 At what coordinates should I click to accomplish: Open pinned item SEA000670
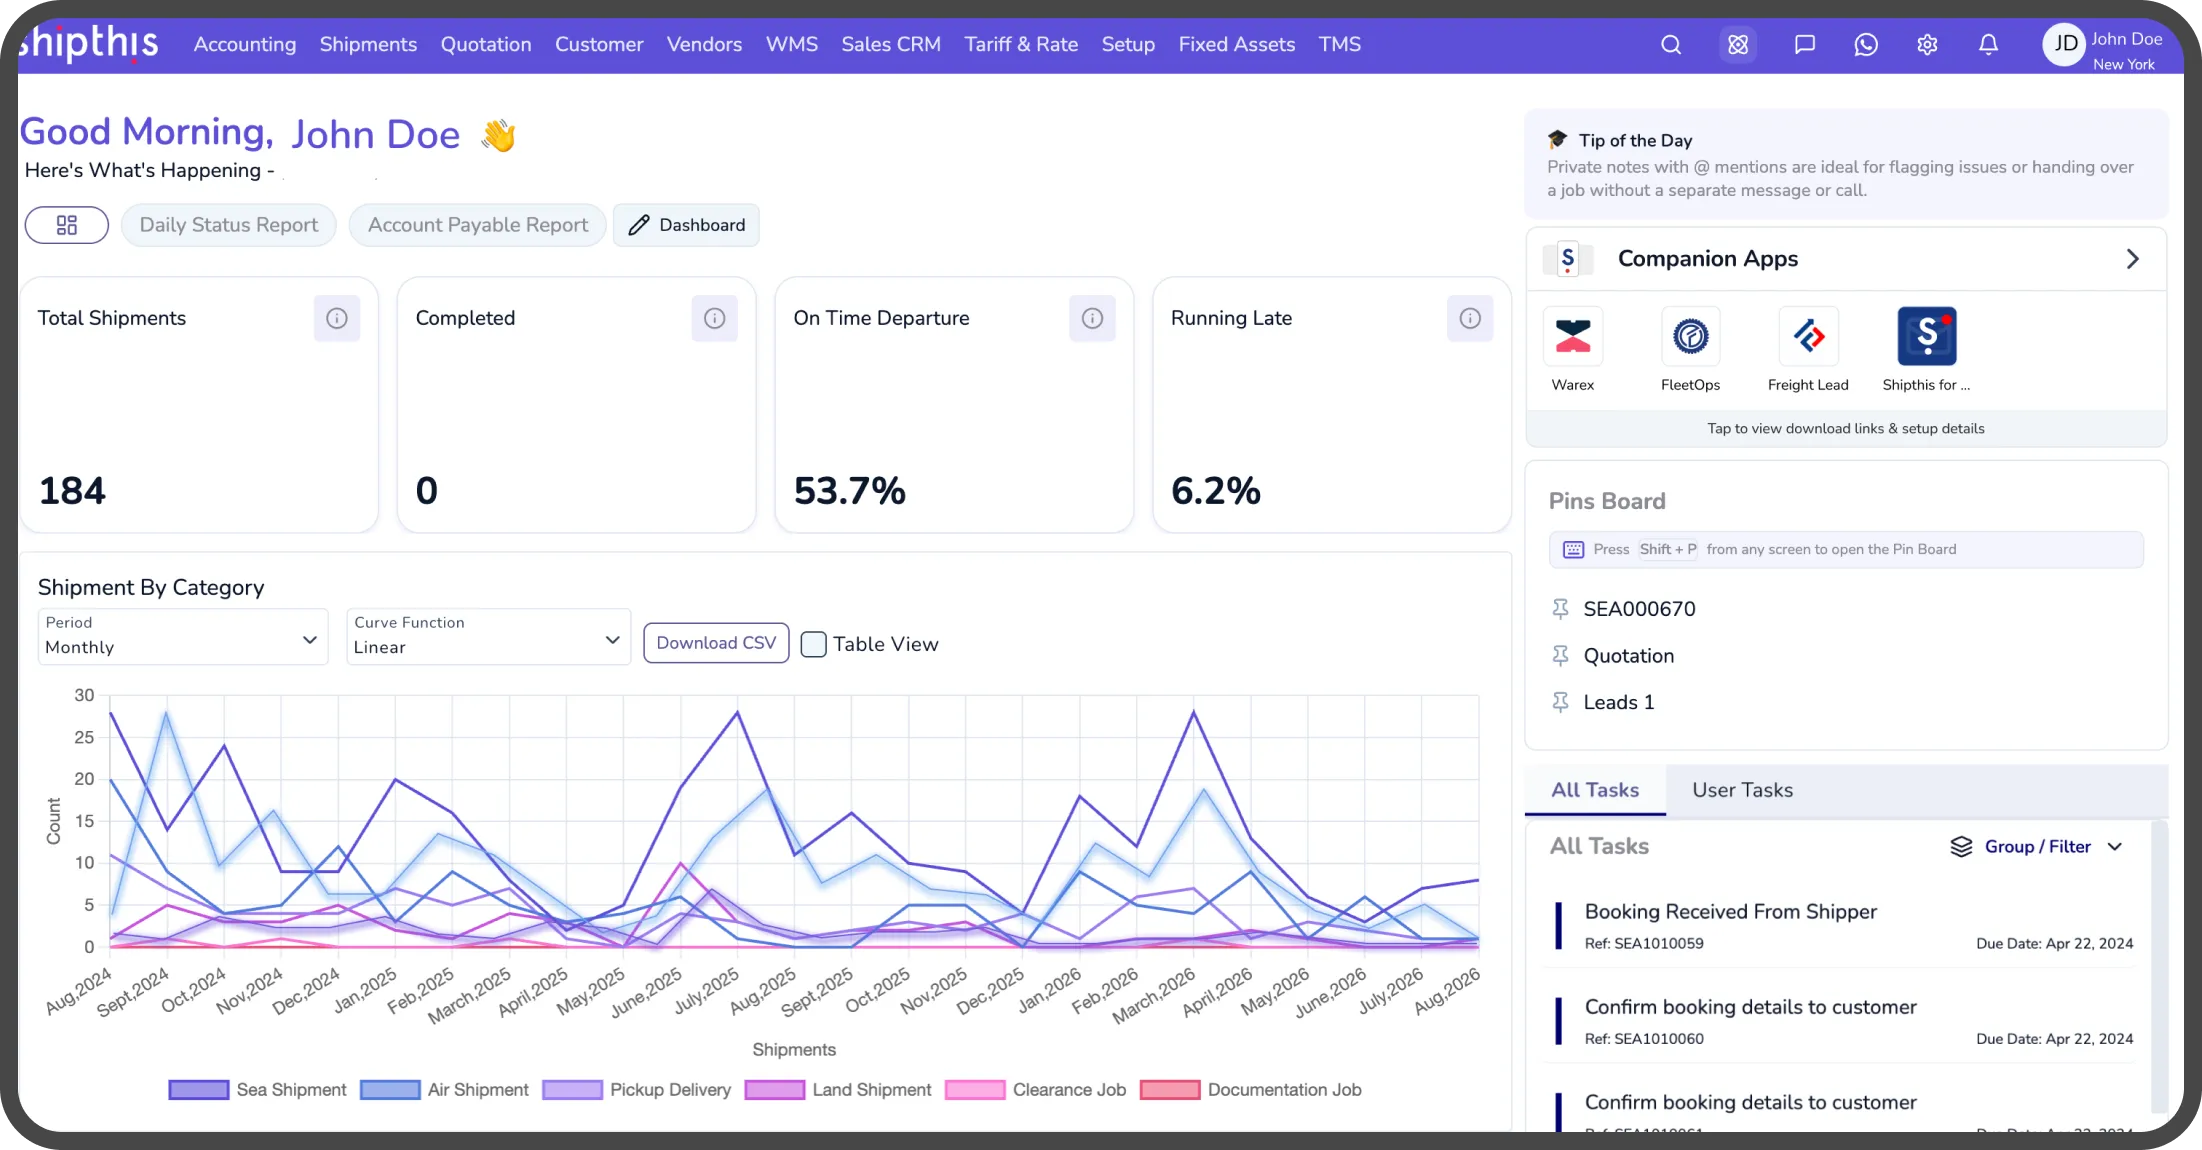[x=1639, y=609]
